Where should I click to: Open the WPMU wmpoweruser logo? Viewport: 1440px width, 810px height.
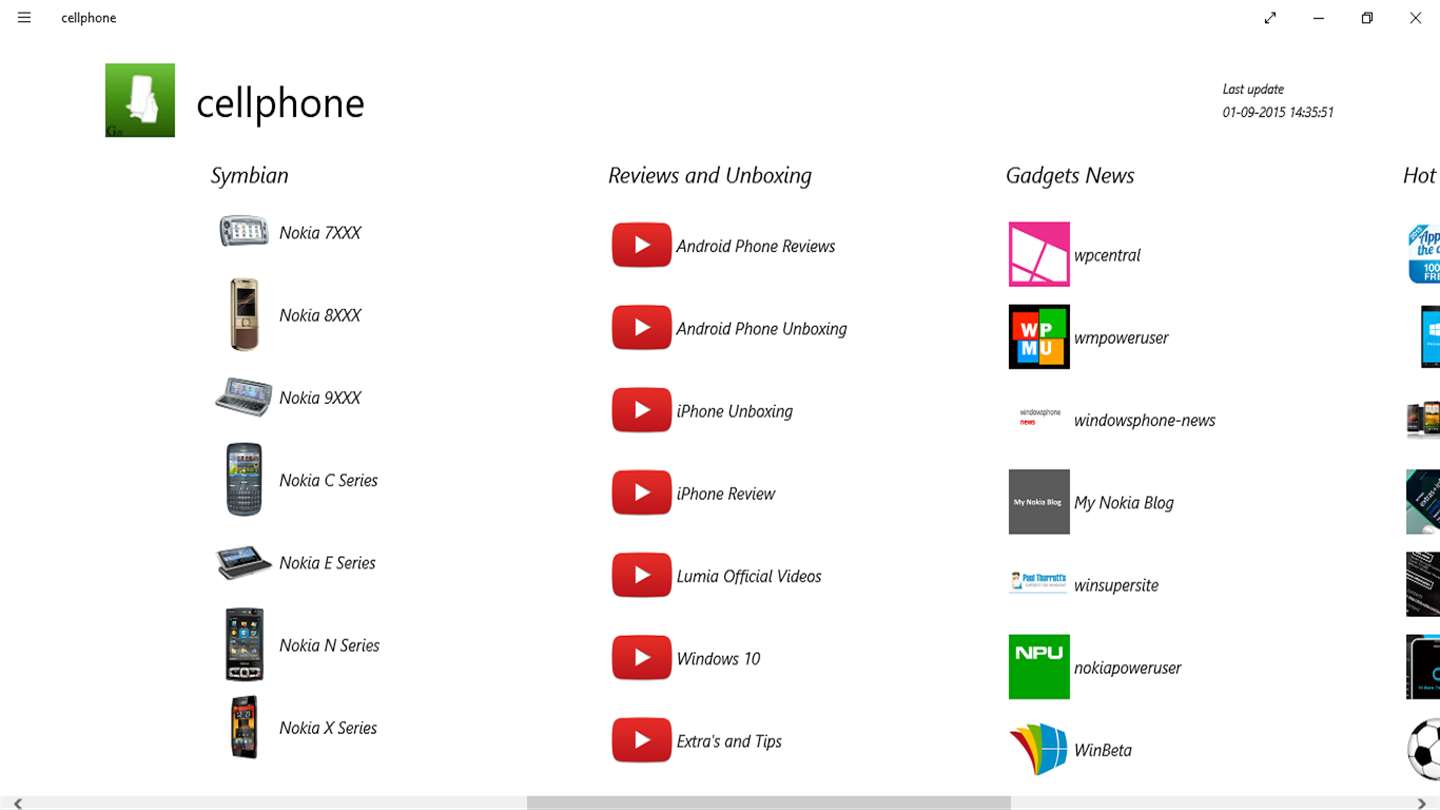(x=1039, y=337)
